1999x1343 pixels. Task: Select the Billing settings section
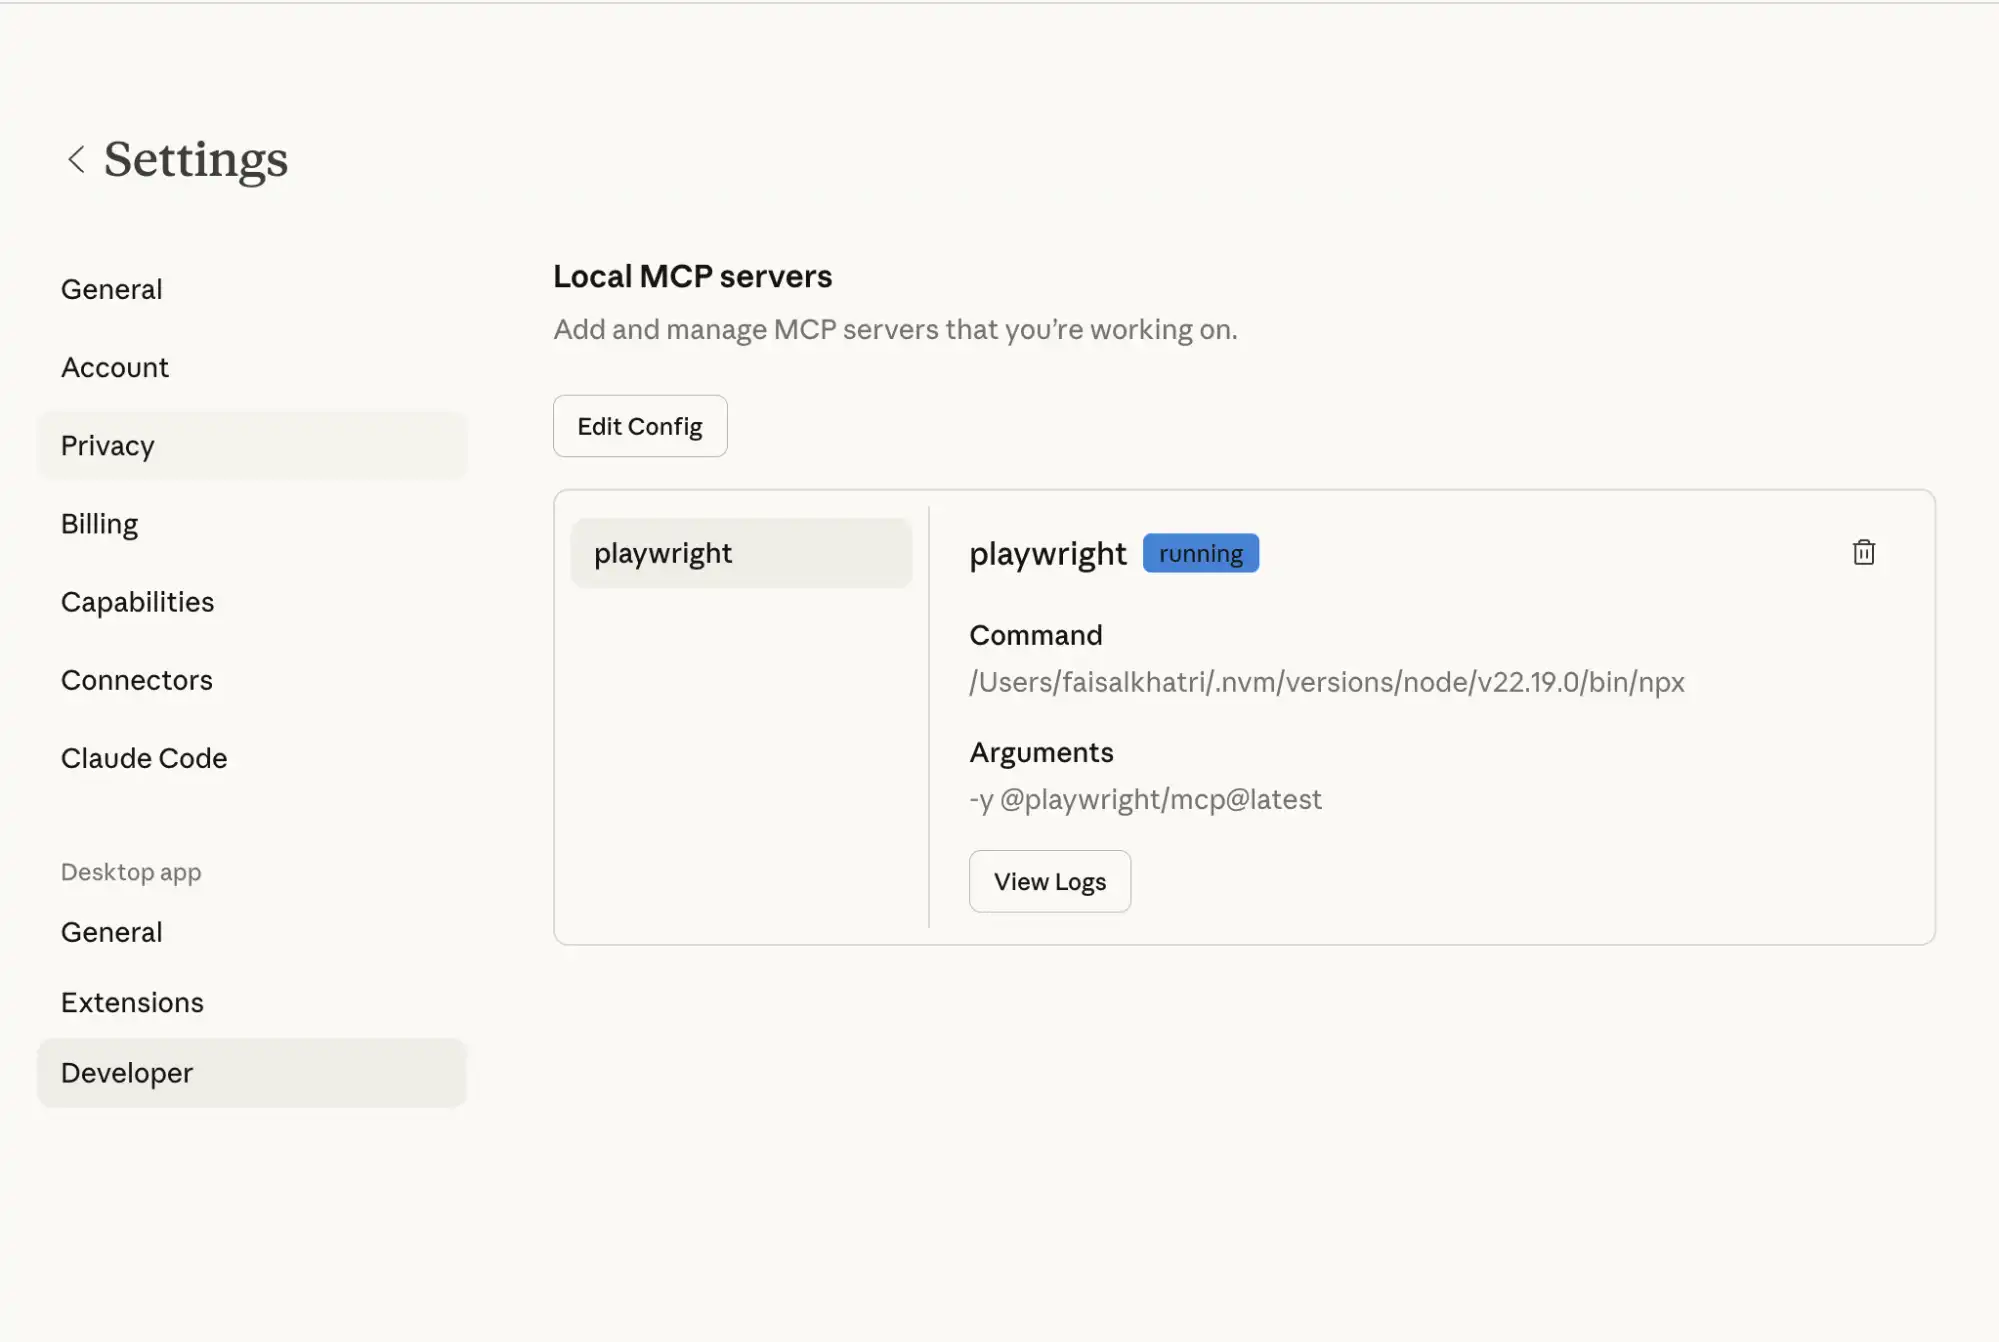point(99,523)
